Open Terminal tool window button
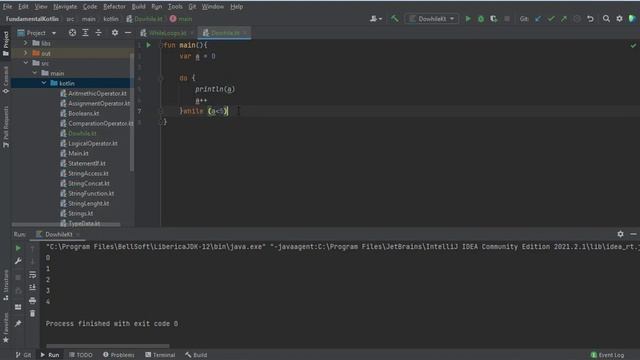 [160, 355]
